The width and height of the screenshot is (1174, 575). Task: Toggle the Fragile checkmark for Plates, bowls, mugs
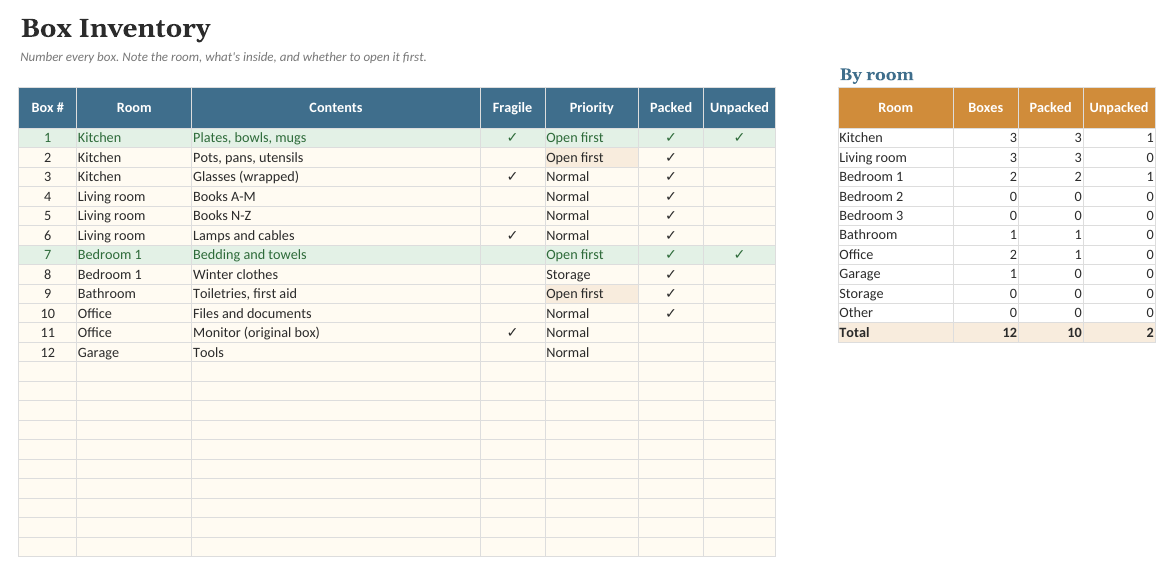tap(512, 138)
